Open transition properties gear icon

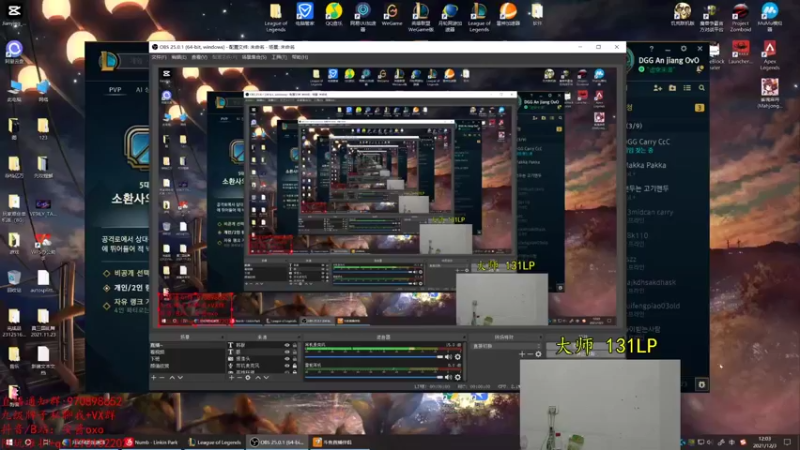click(538, 354)
